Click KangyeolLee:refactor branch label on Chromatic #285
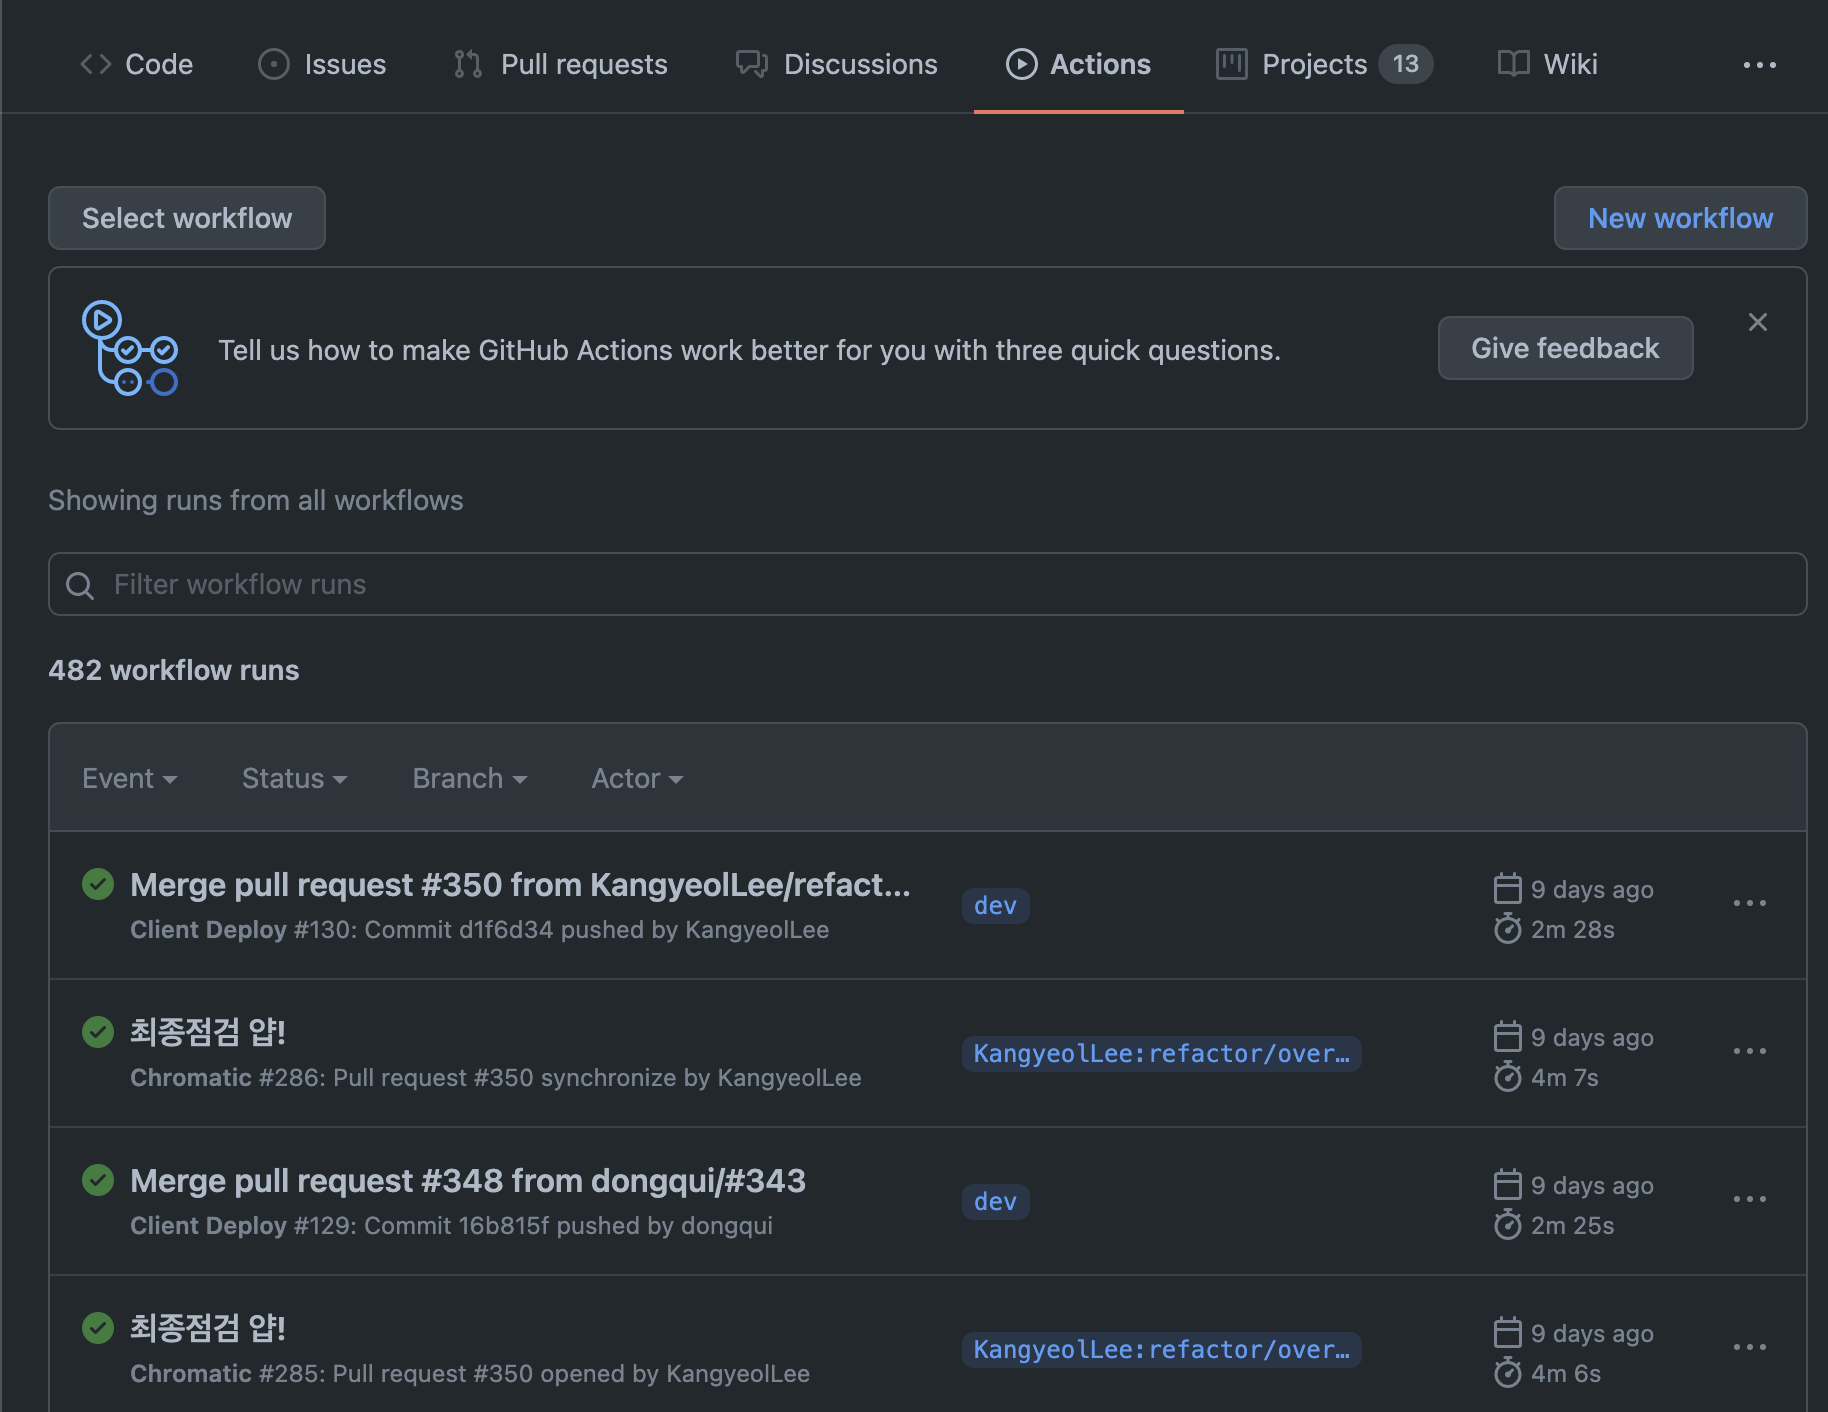 pos(1162,1350)
